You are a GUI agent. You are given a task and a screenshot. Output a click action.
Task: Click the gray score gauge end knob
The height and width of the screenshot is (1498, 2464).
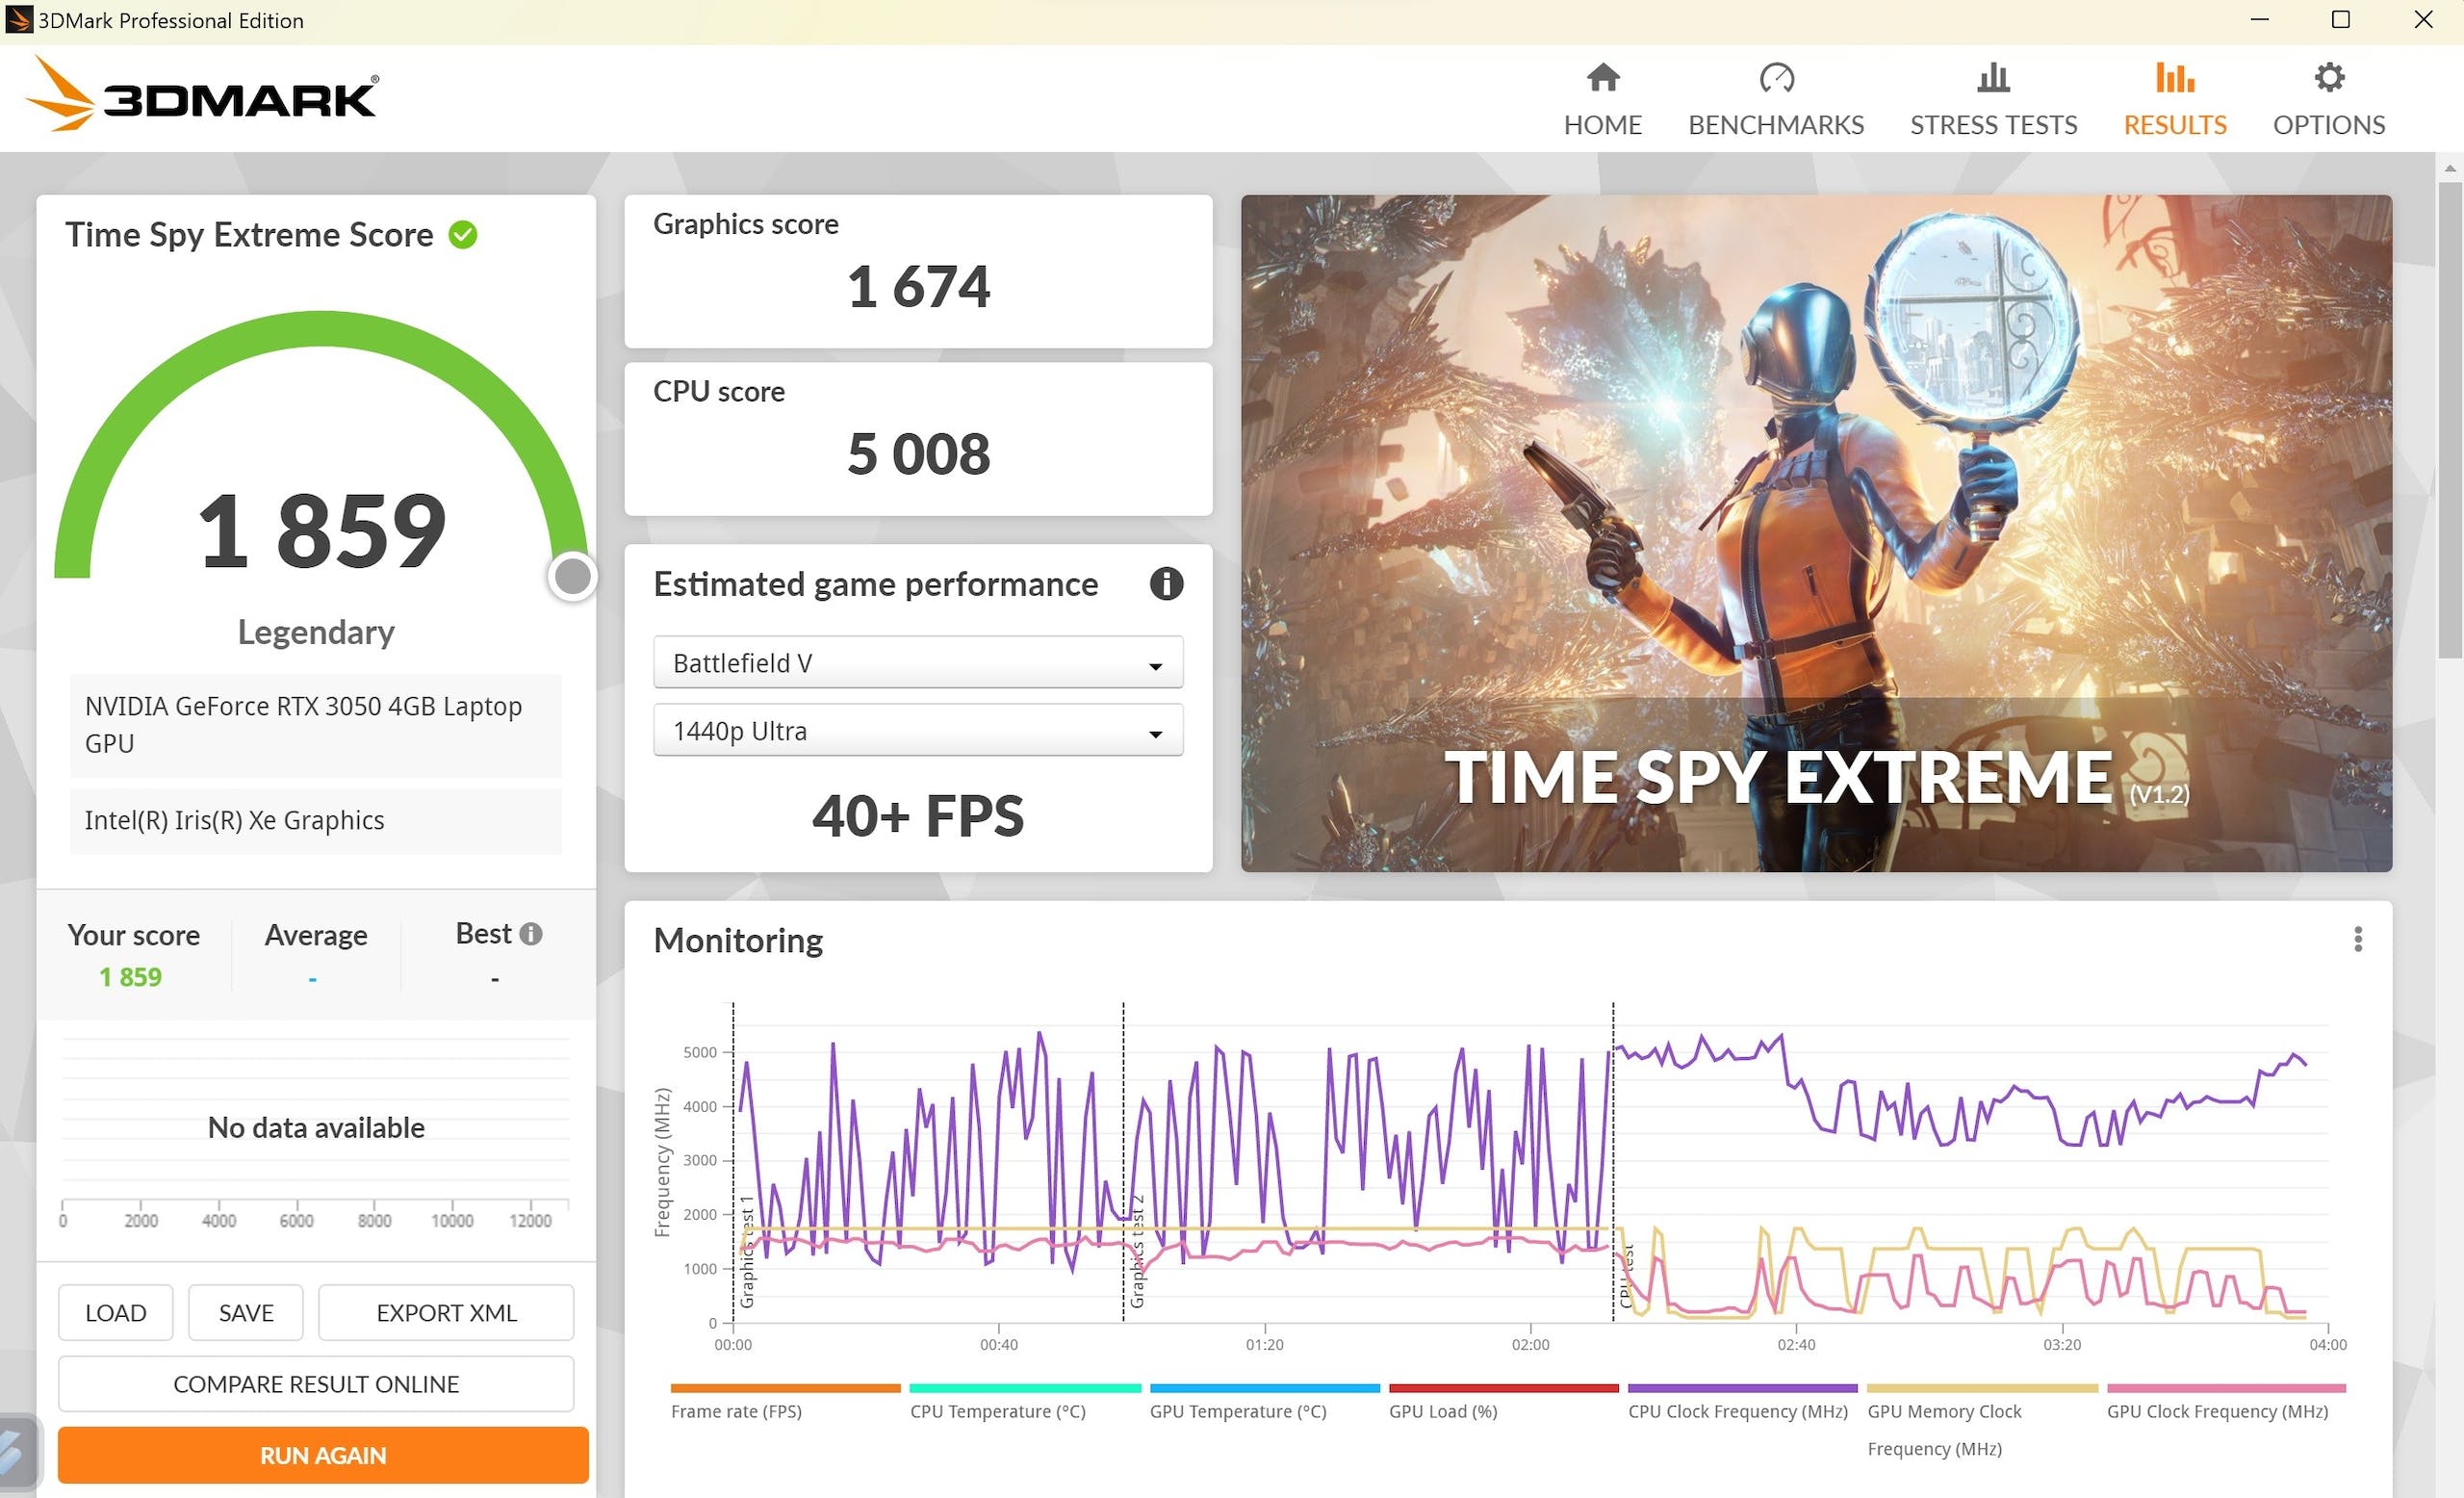coord(573,576)
